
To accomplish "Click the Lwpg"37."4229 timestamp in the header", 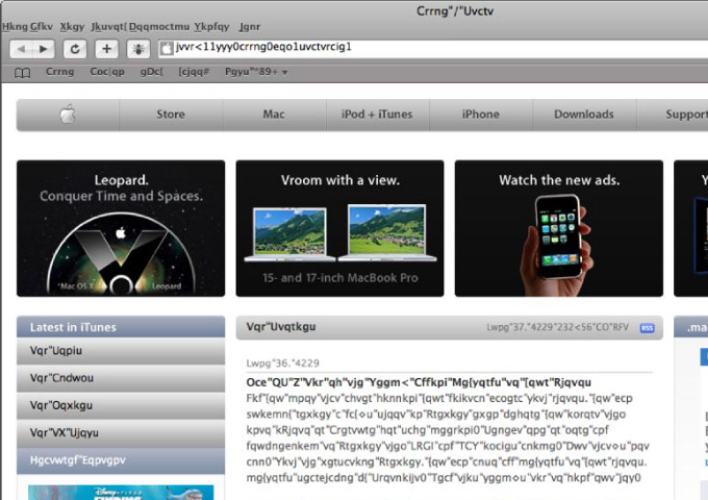I will [x=557, y=327].
